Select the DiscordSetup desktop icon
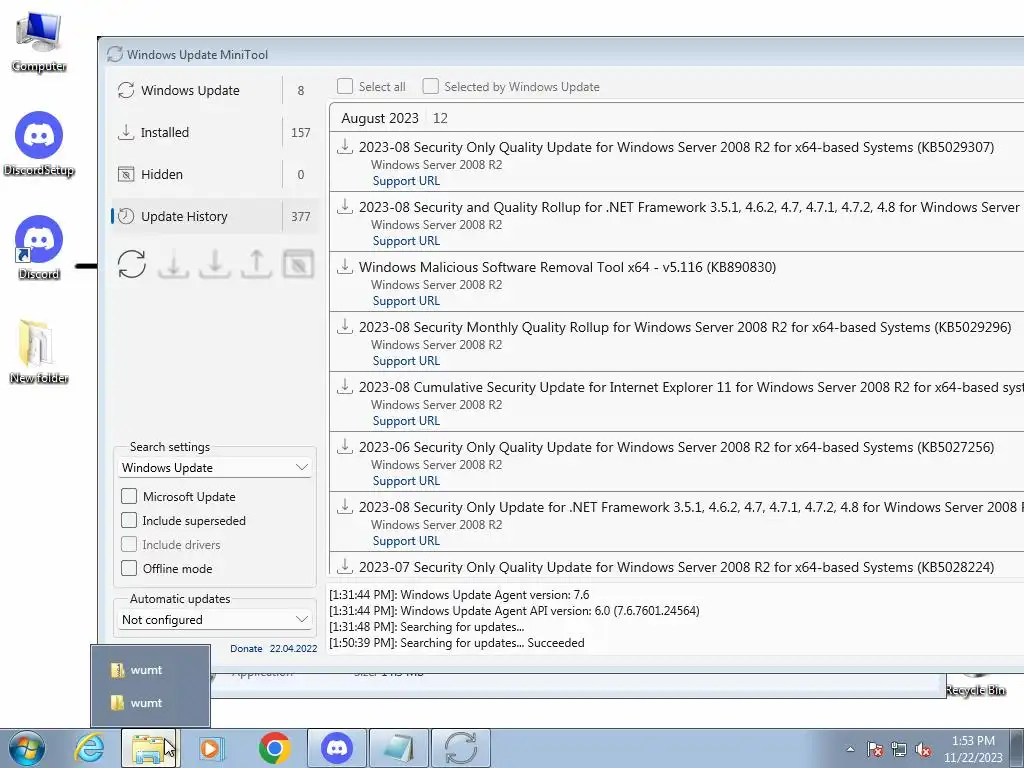The image size is (1024, 768). pyautogui.click(x=39, y=144)
